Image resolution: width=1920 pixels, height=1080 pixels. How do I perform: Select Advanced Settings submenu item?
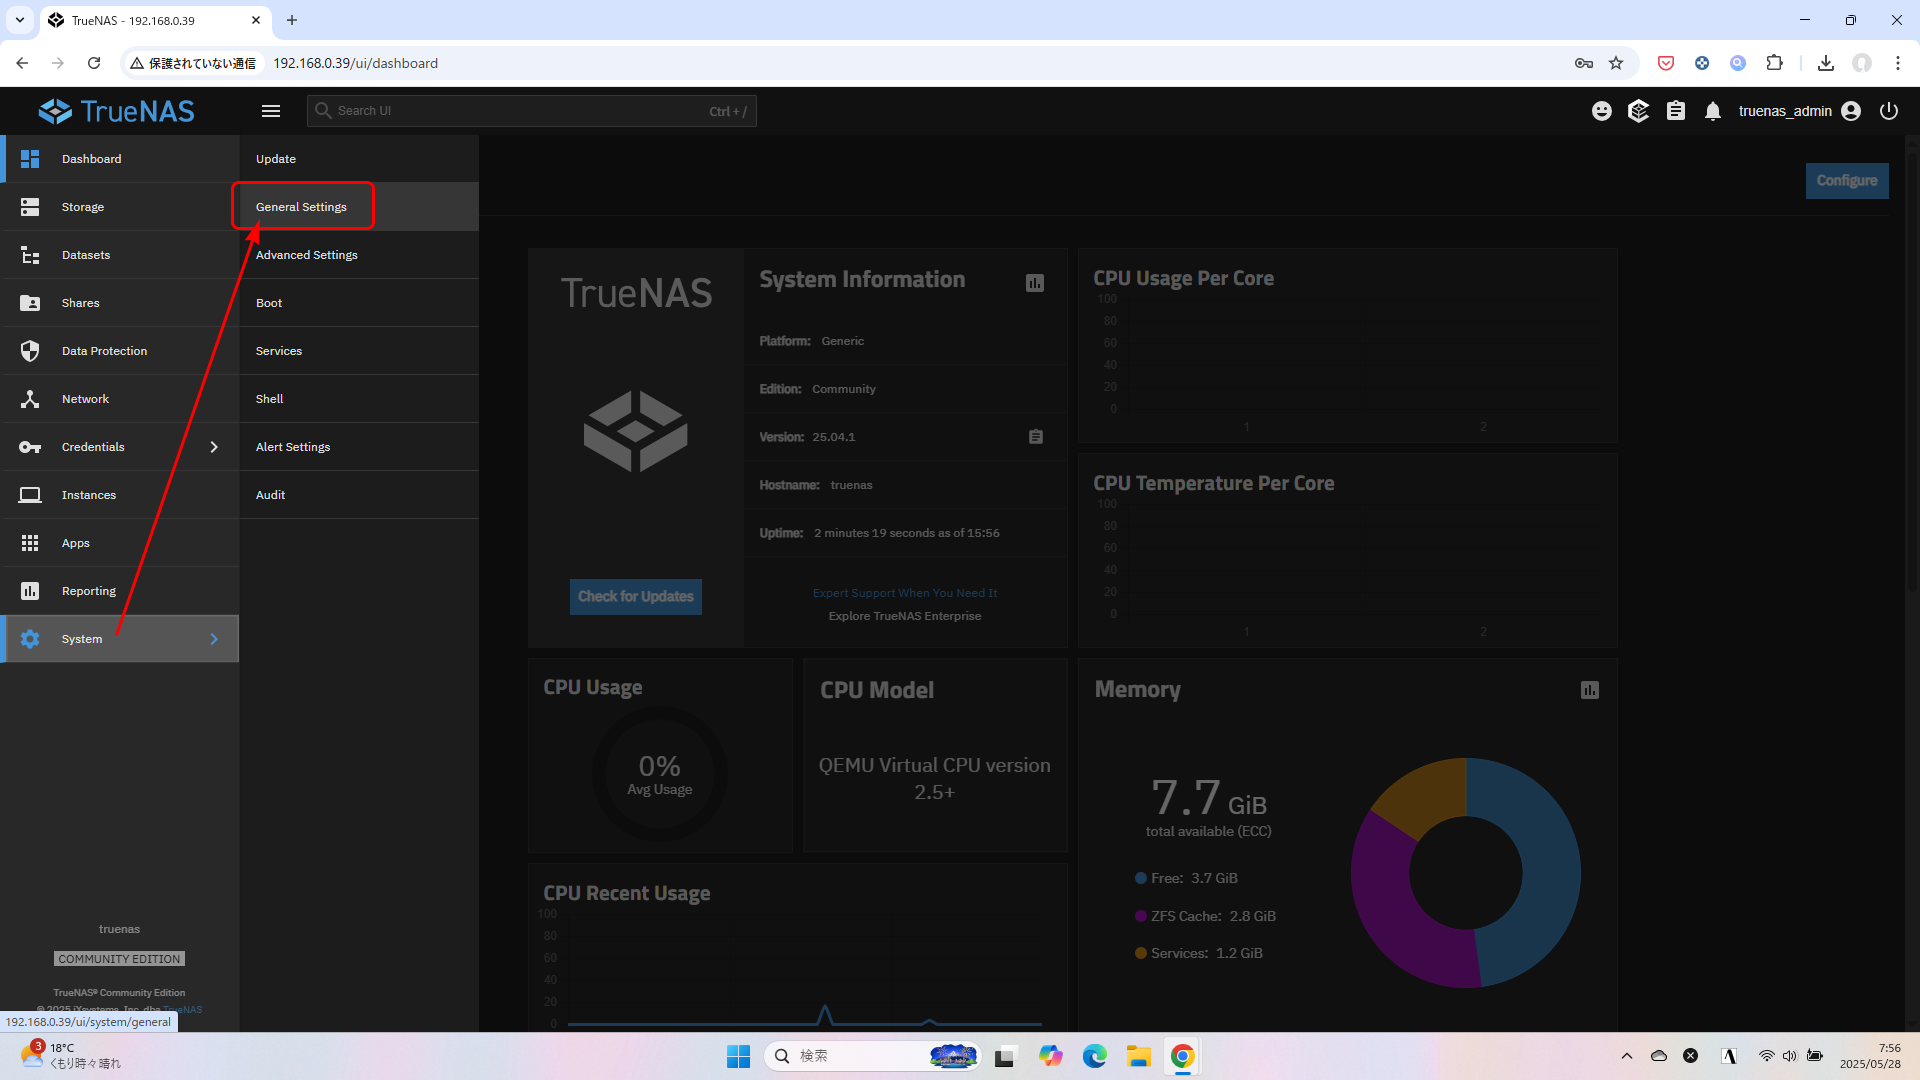coord(359,255)
